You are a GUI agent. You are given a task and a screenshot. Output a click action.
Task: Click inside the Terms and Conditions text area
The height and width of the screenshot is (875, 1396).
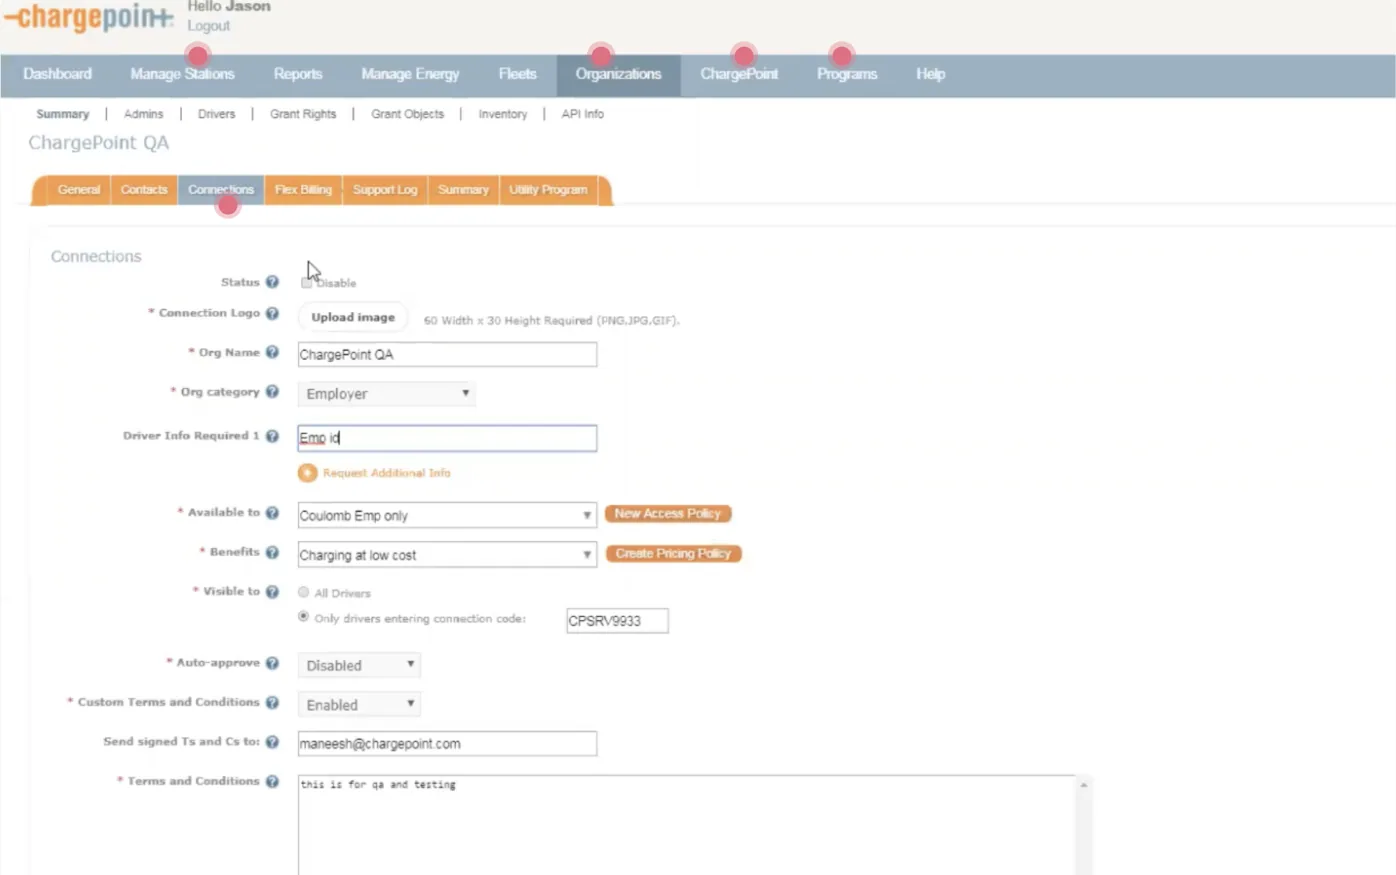[x=686, y=825]
